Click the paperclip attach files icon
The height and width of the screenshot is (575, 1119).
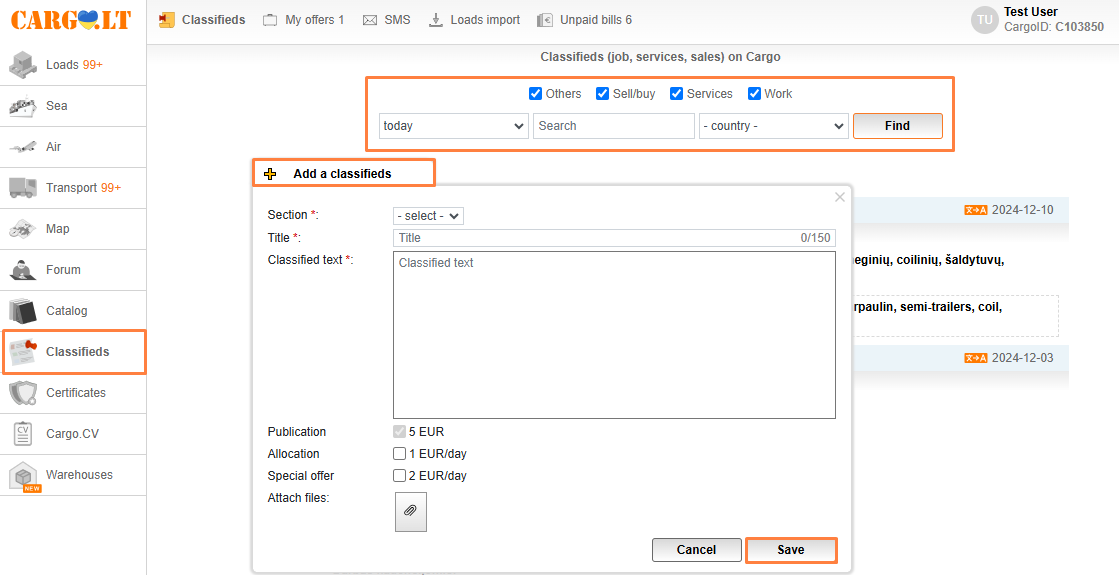(410, 511)
